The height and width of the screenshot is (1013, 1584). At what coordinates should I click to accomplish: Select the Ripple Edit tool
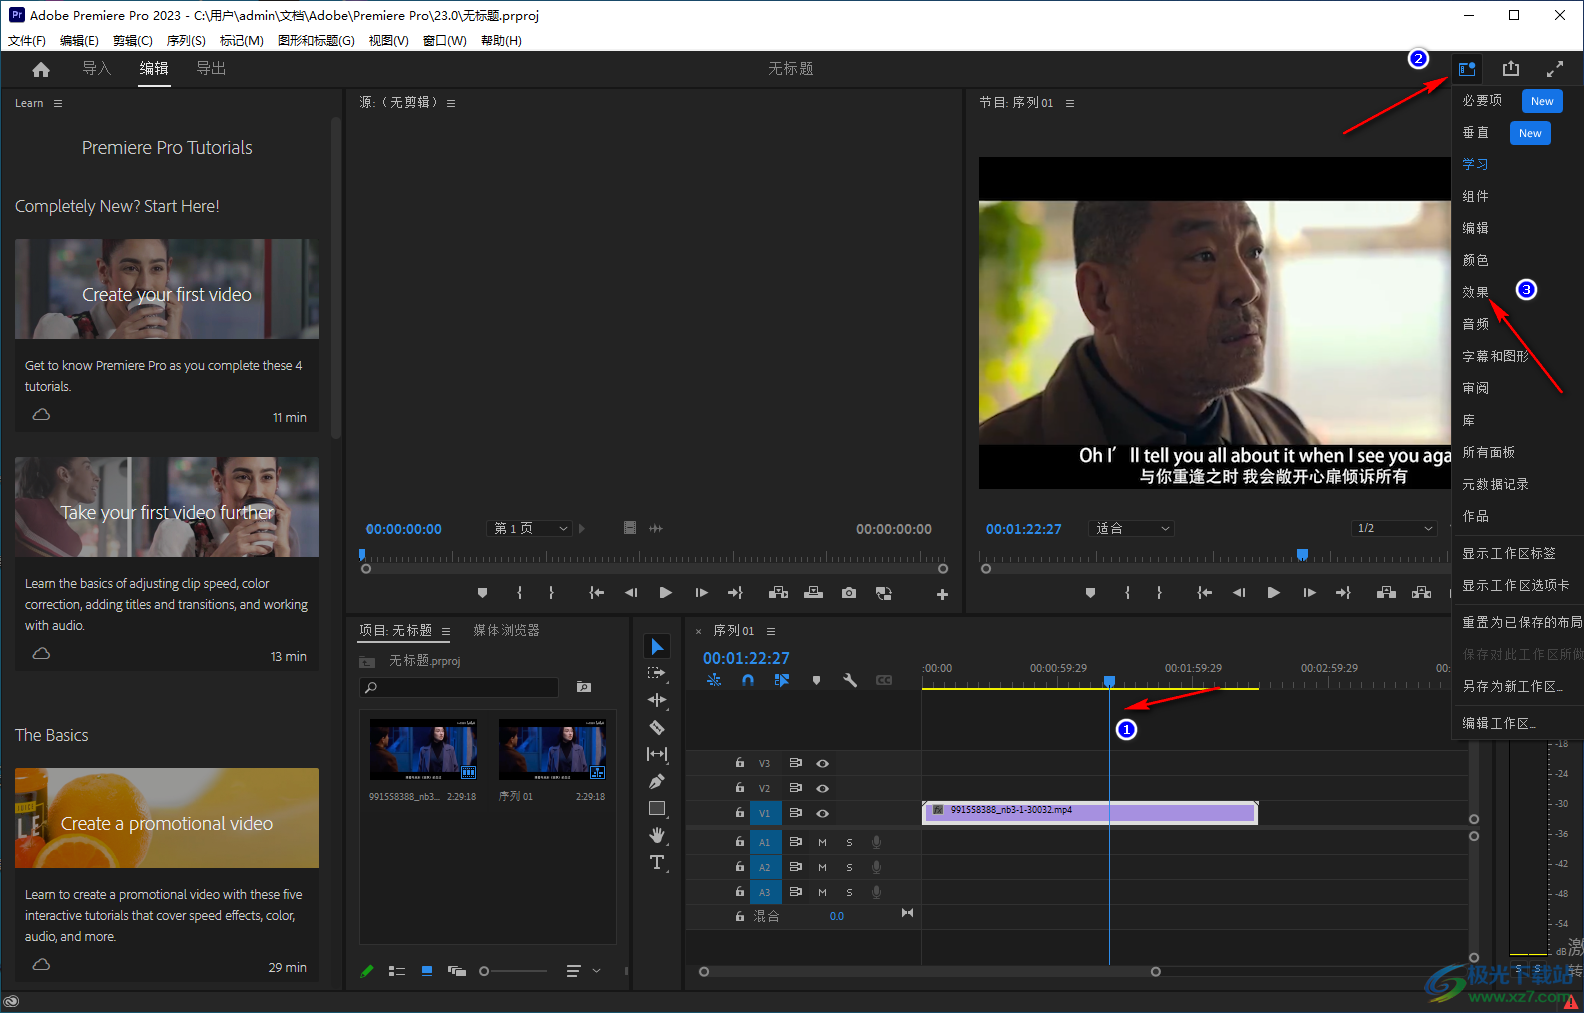point(657,700)
